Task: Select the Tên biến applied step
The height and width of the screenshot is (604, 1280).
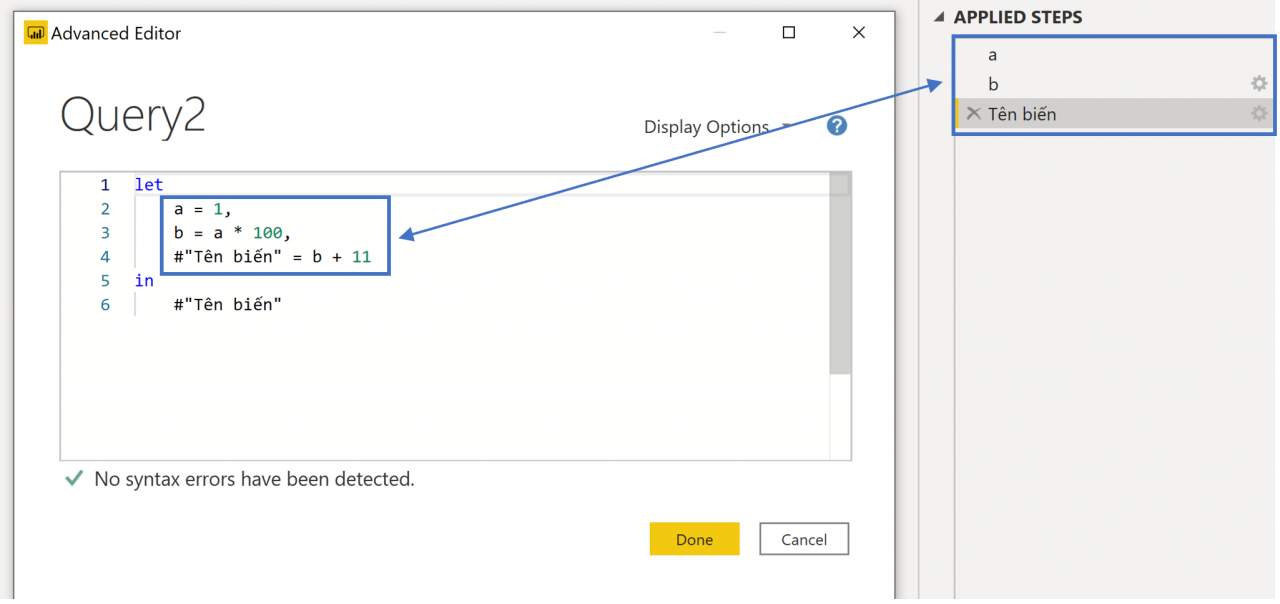Action: (1022, 114)
